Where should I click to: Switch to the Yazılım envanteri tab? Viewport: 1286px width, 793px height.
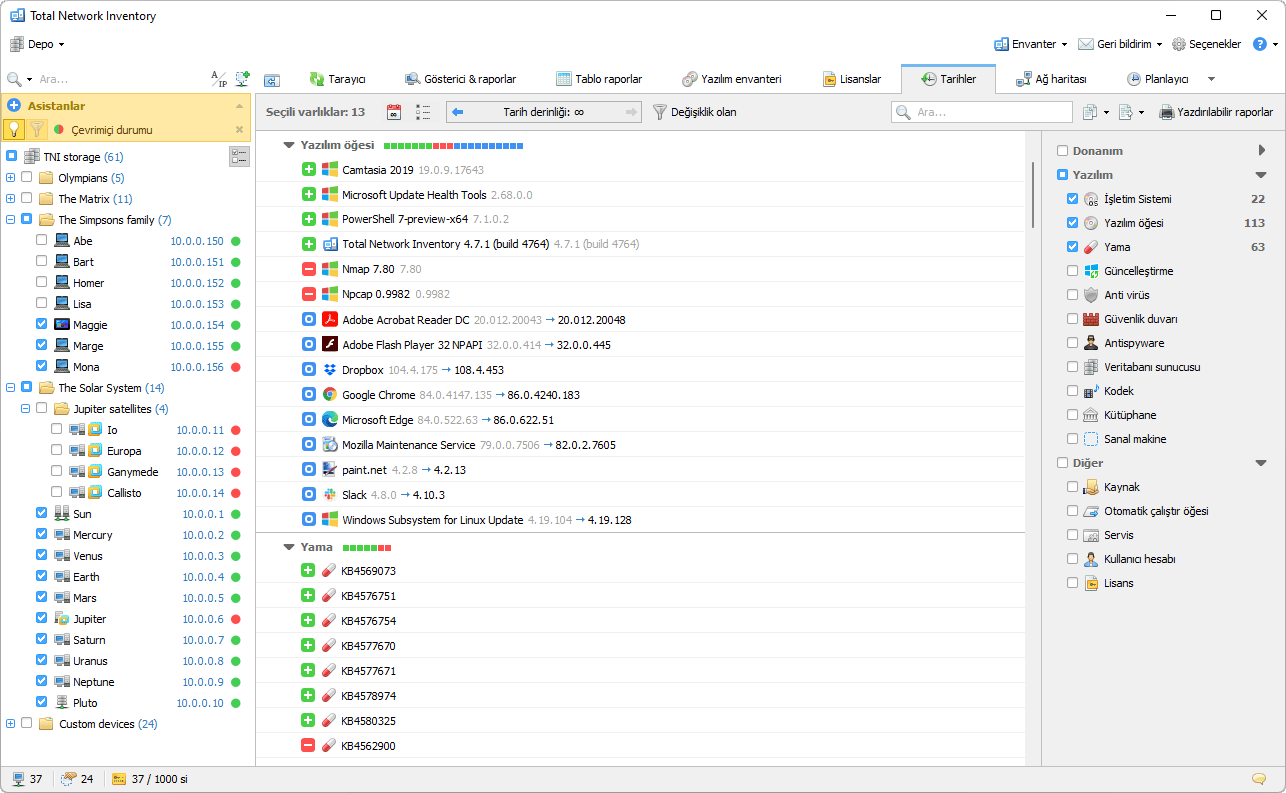(x=731, y=79)
